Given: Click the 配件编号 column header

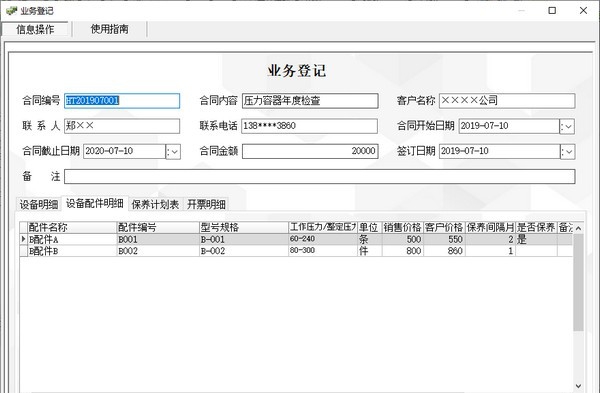Looking at the screenshot, I should (x=158, y=227).
